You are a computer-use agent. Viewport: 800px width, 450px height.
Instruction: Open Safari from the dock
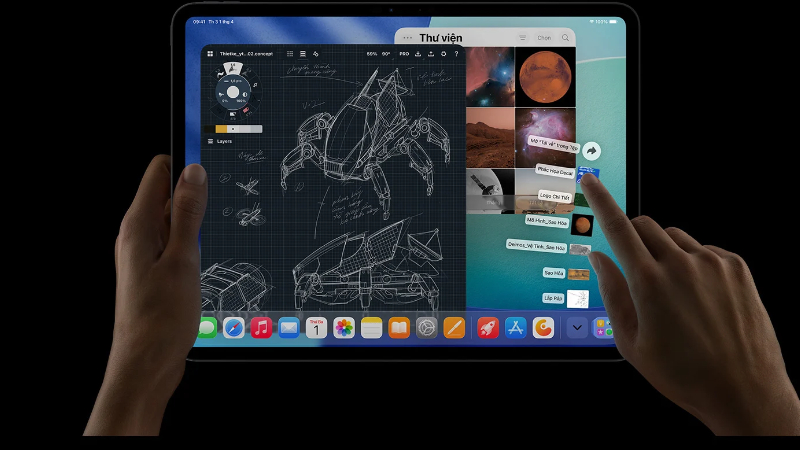coord(234,328)
